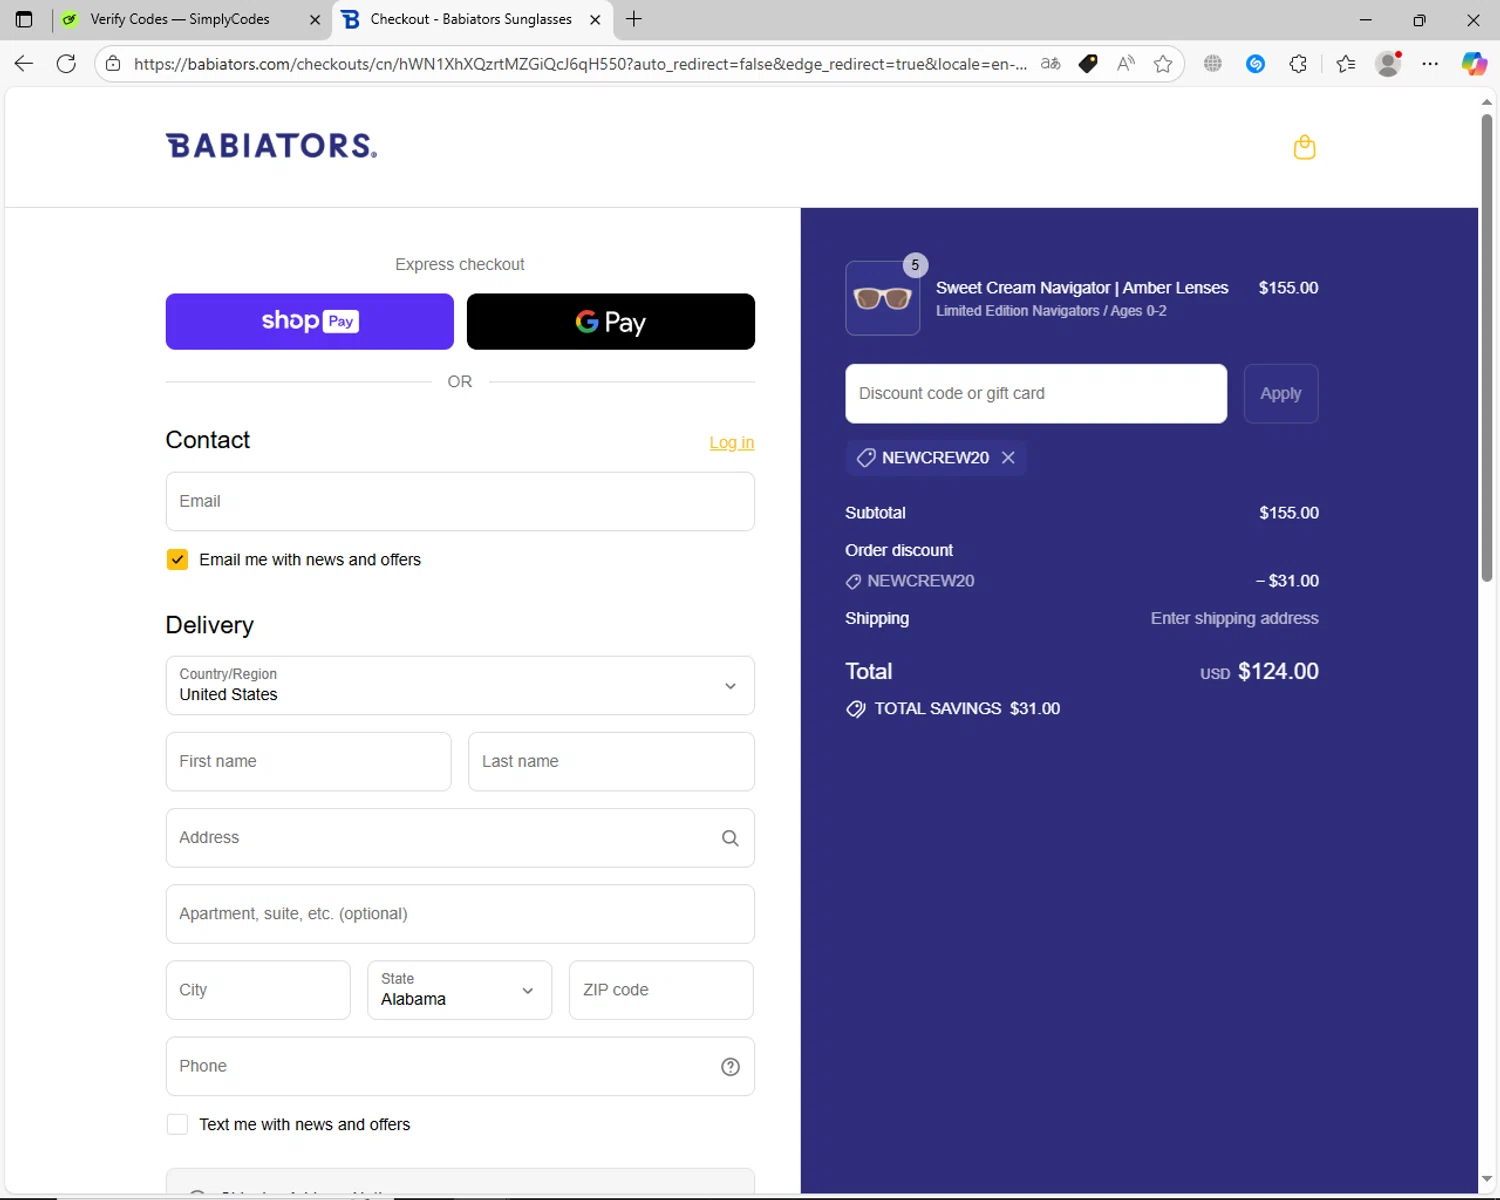The height and width of the screenshot is (1200, 1500).
Task: Focus the City field
Action: coord(258,990)
